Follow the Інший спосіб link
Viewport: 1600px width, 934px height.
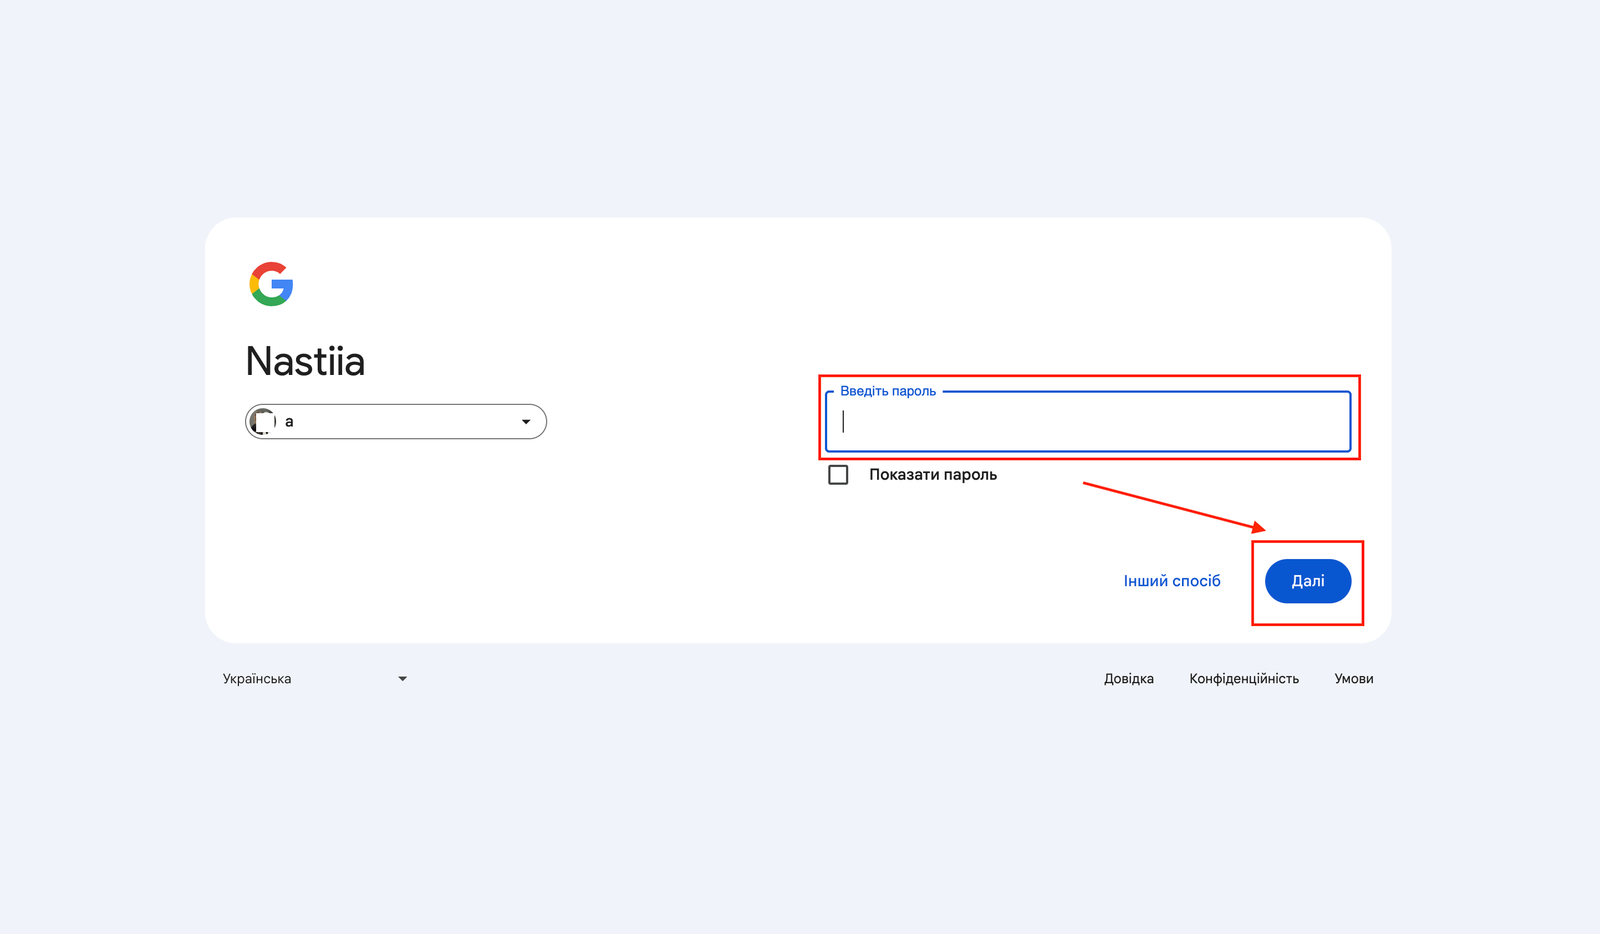[x=1172, y=581]
